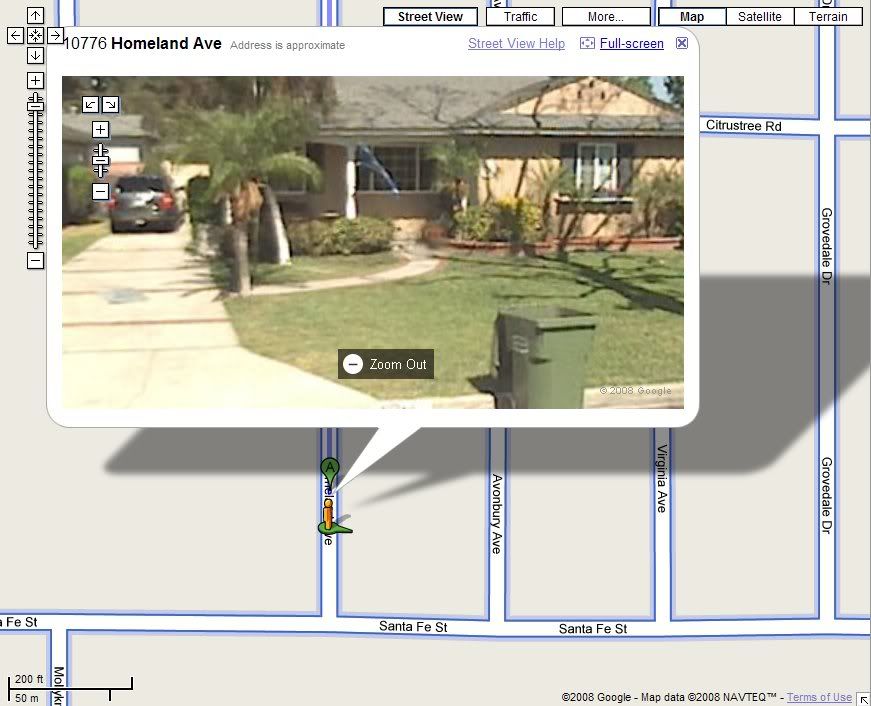Pan the map right with the arrow
Image resolution: width=871 pixels, height=706 pixels.
55,35
